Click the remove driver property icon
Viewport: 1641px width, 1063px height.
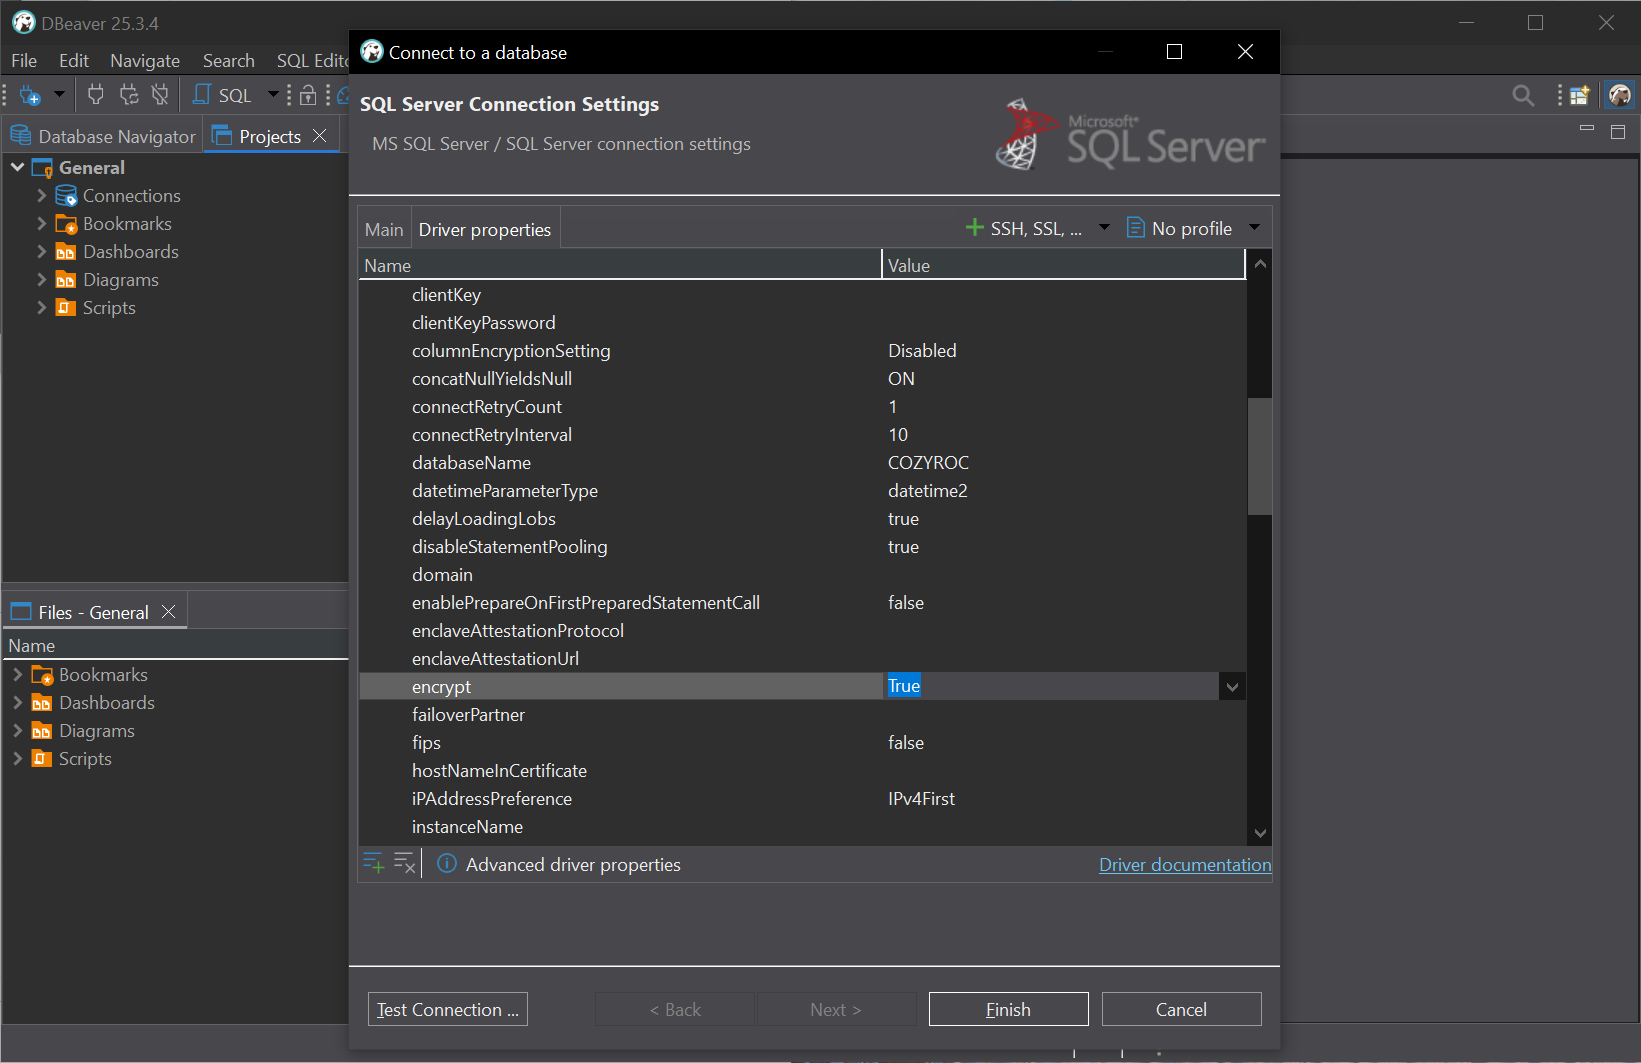(404, 864)
